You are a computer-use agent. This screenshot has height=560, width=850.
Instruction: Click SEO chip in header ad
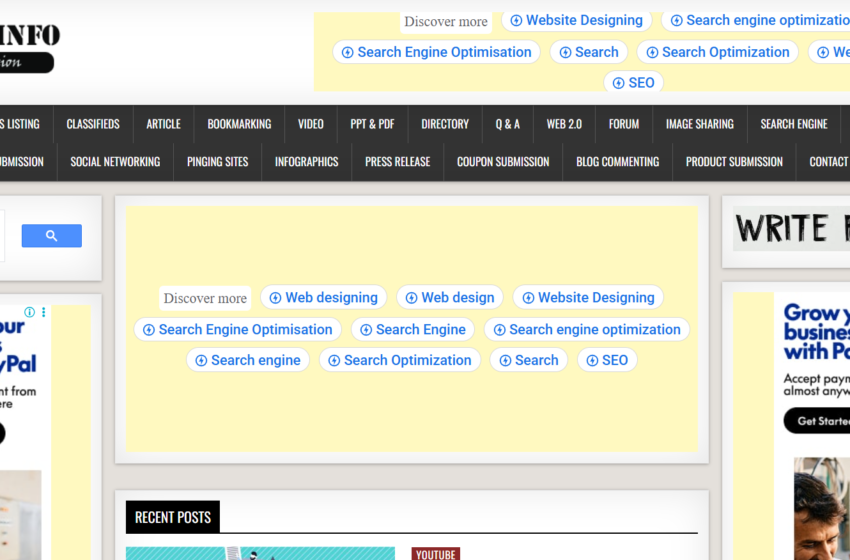(634, 82)
